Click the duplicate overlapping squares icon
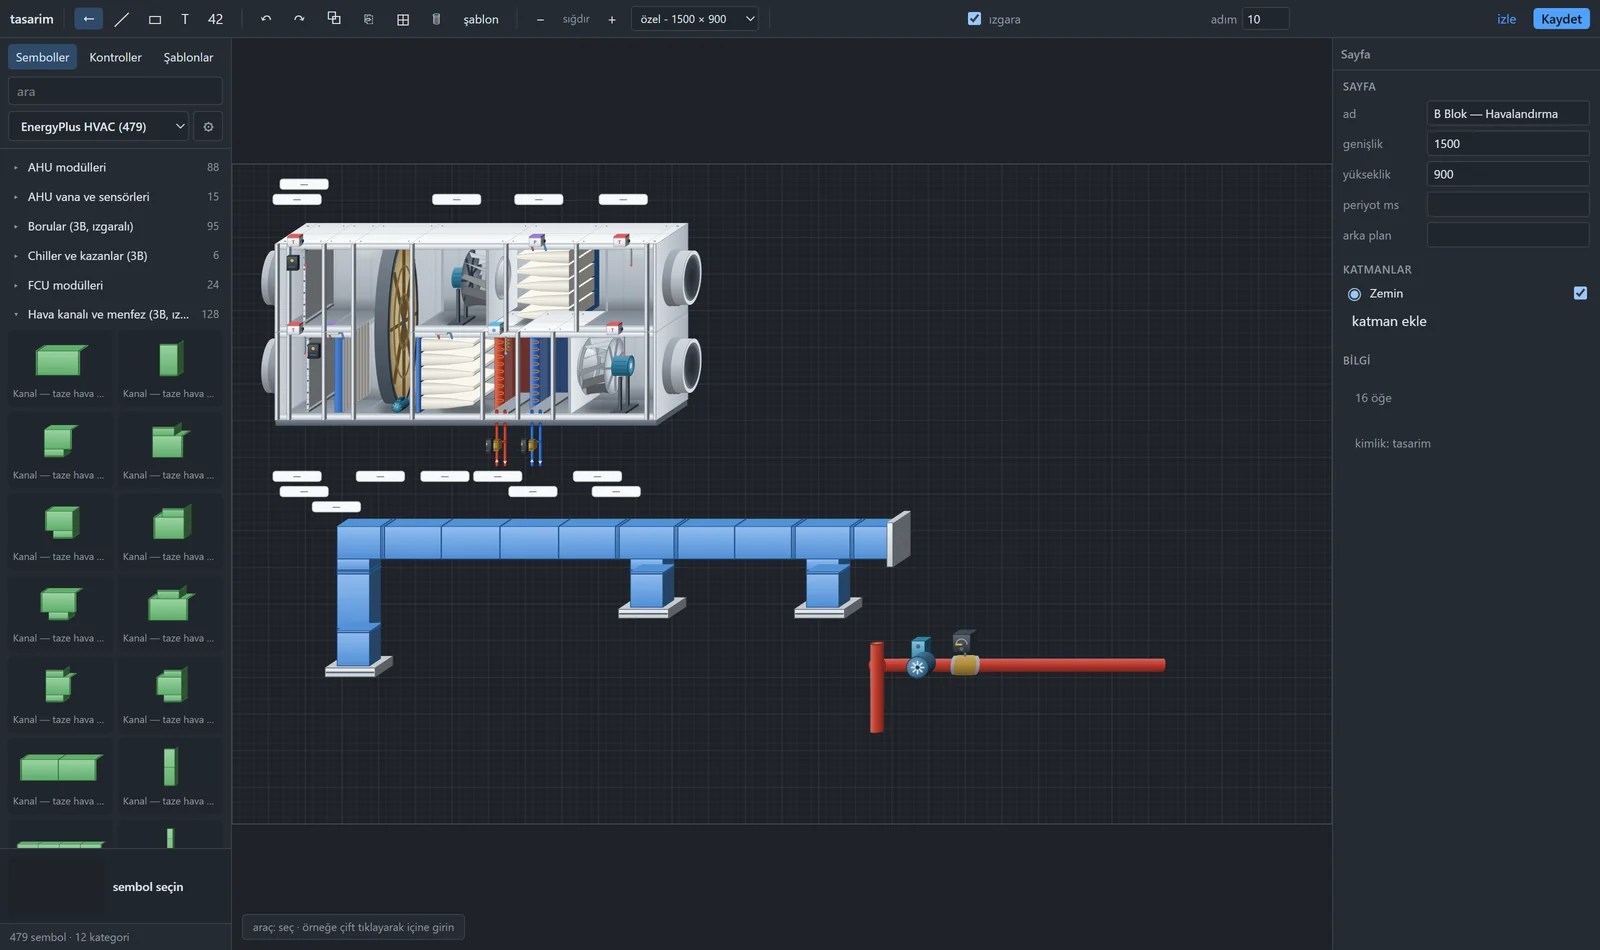 pyautogui.click(x=334, y=19)
